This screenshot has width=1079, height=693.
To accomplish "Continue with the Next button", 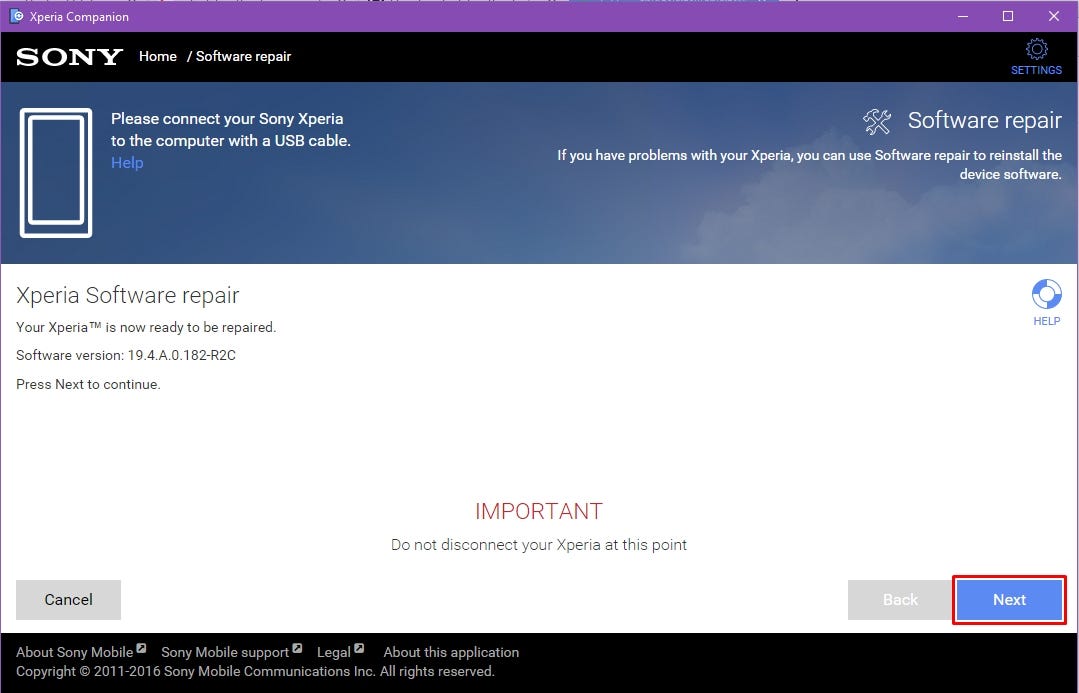I will coord(1009,599).
